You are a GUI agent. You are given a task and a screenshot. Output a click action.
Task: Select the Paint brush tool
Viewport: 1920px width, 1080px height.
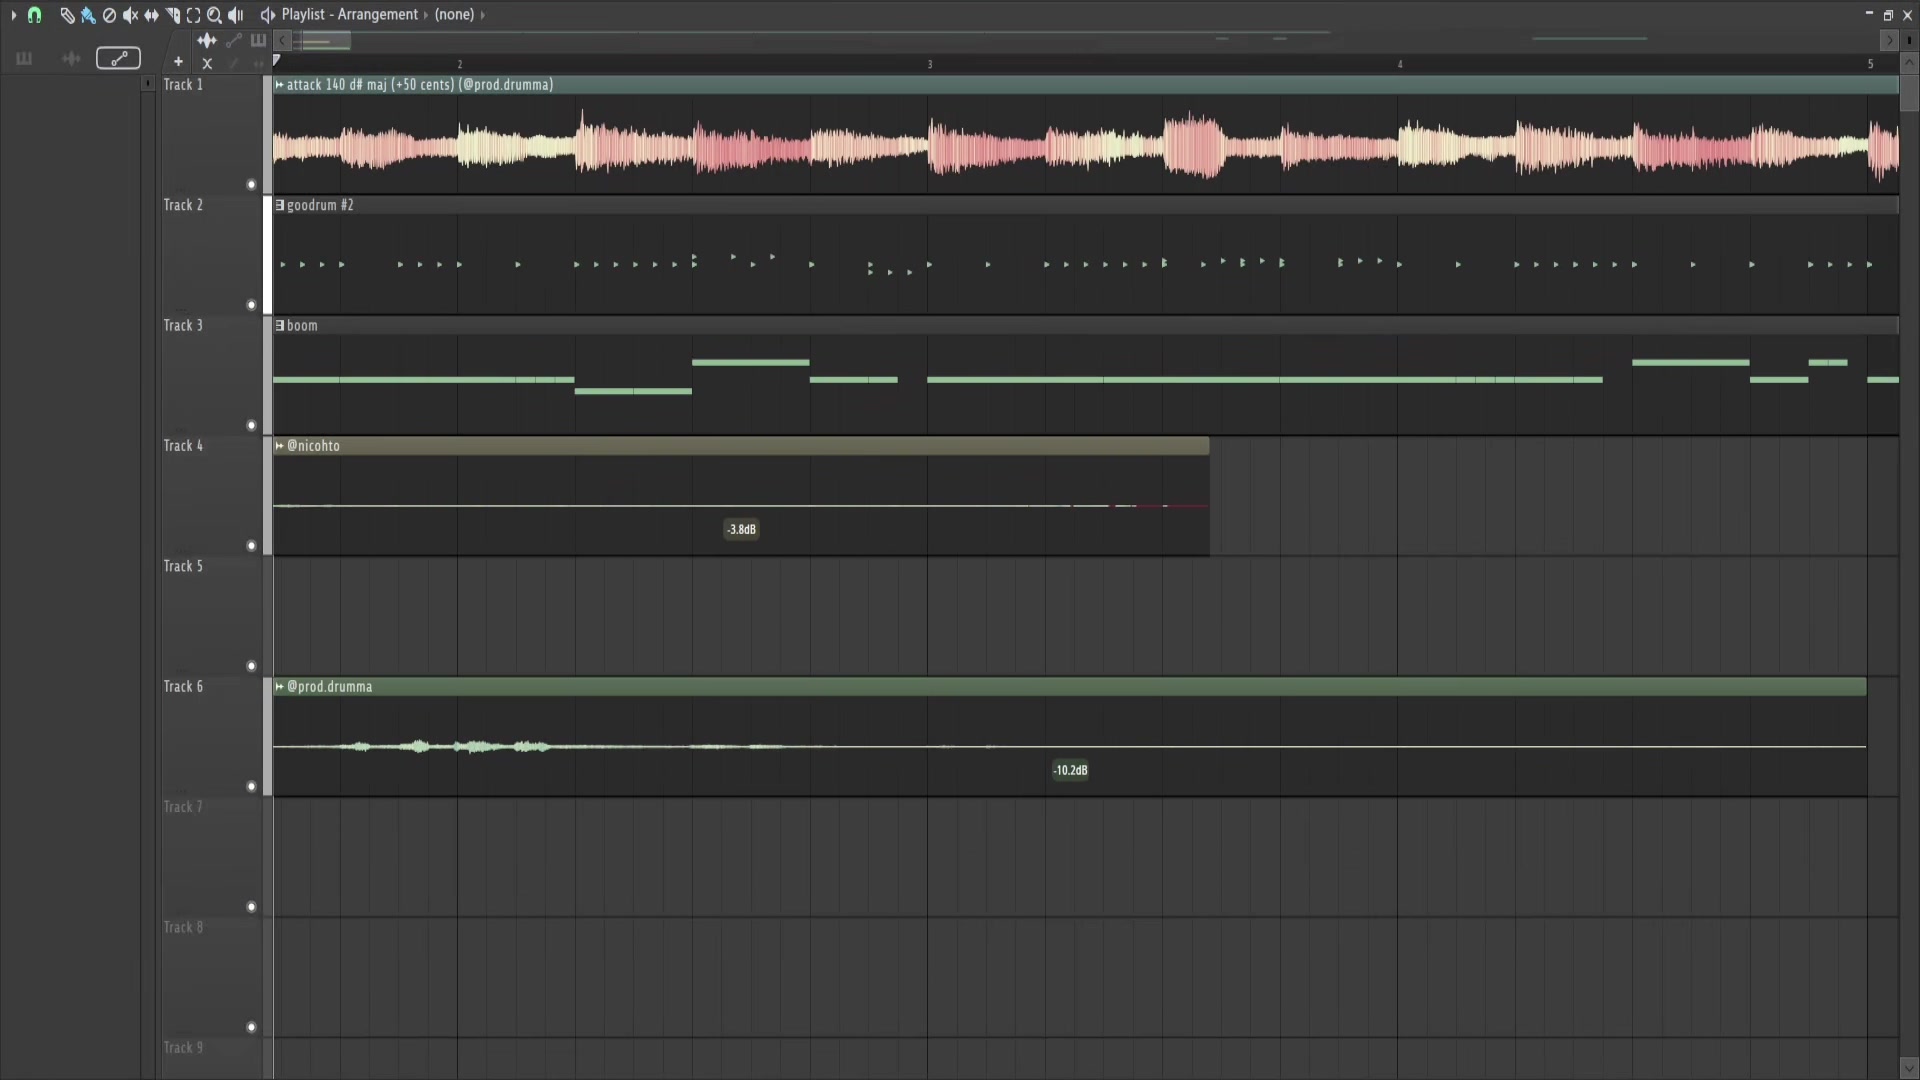click(88, 15)
